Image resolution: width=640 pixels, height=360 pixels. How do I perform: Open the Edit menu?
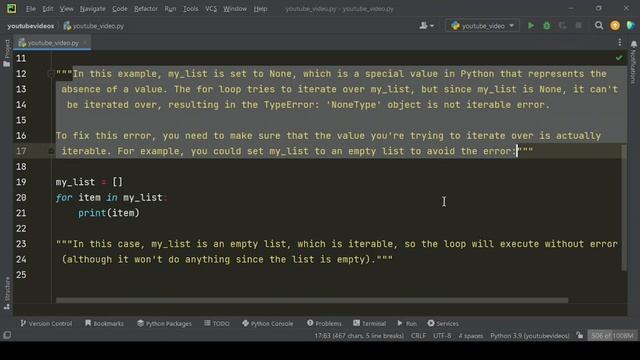(x=48, y=9)
